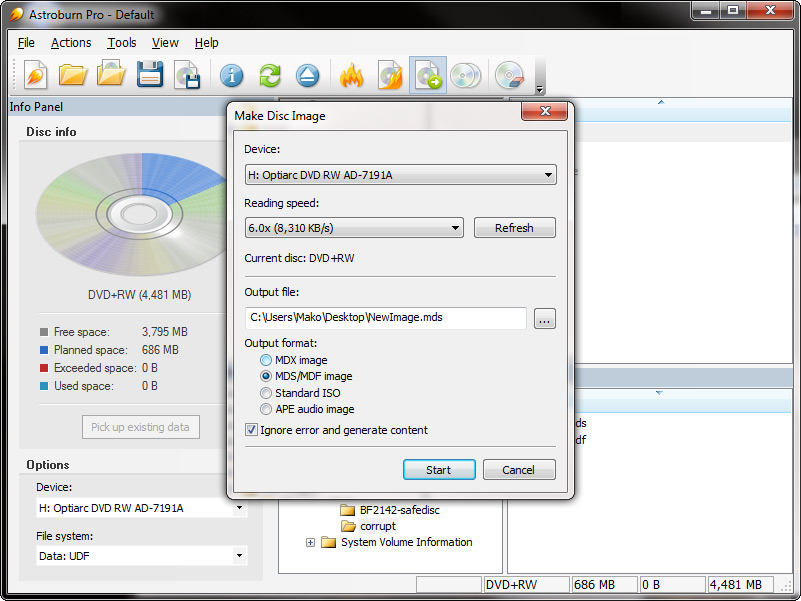The width and height of the screenshot is (801, 601).
Task: Click the 686 MB status bar entry
Action: pyautogui.click(x=604, y=585)
